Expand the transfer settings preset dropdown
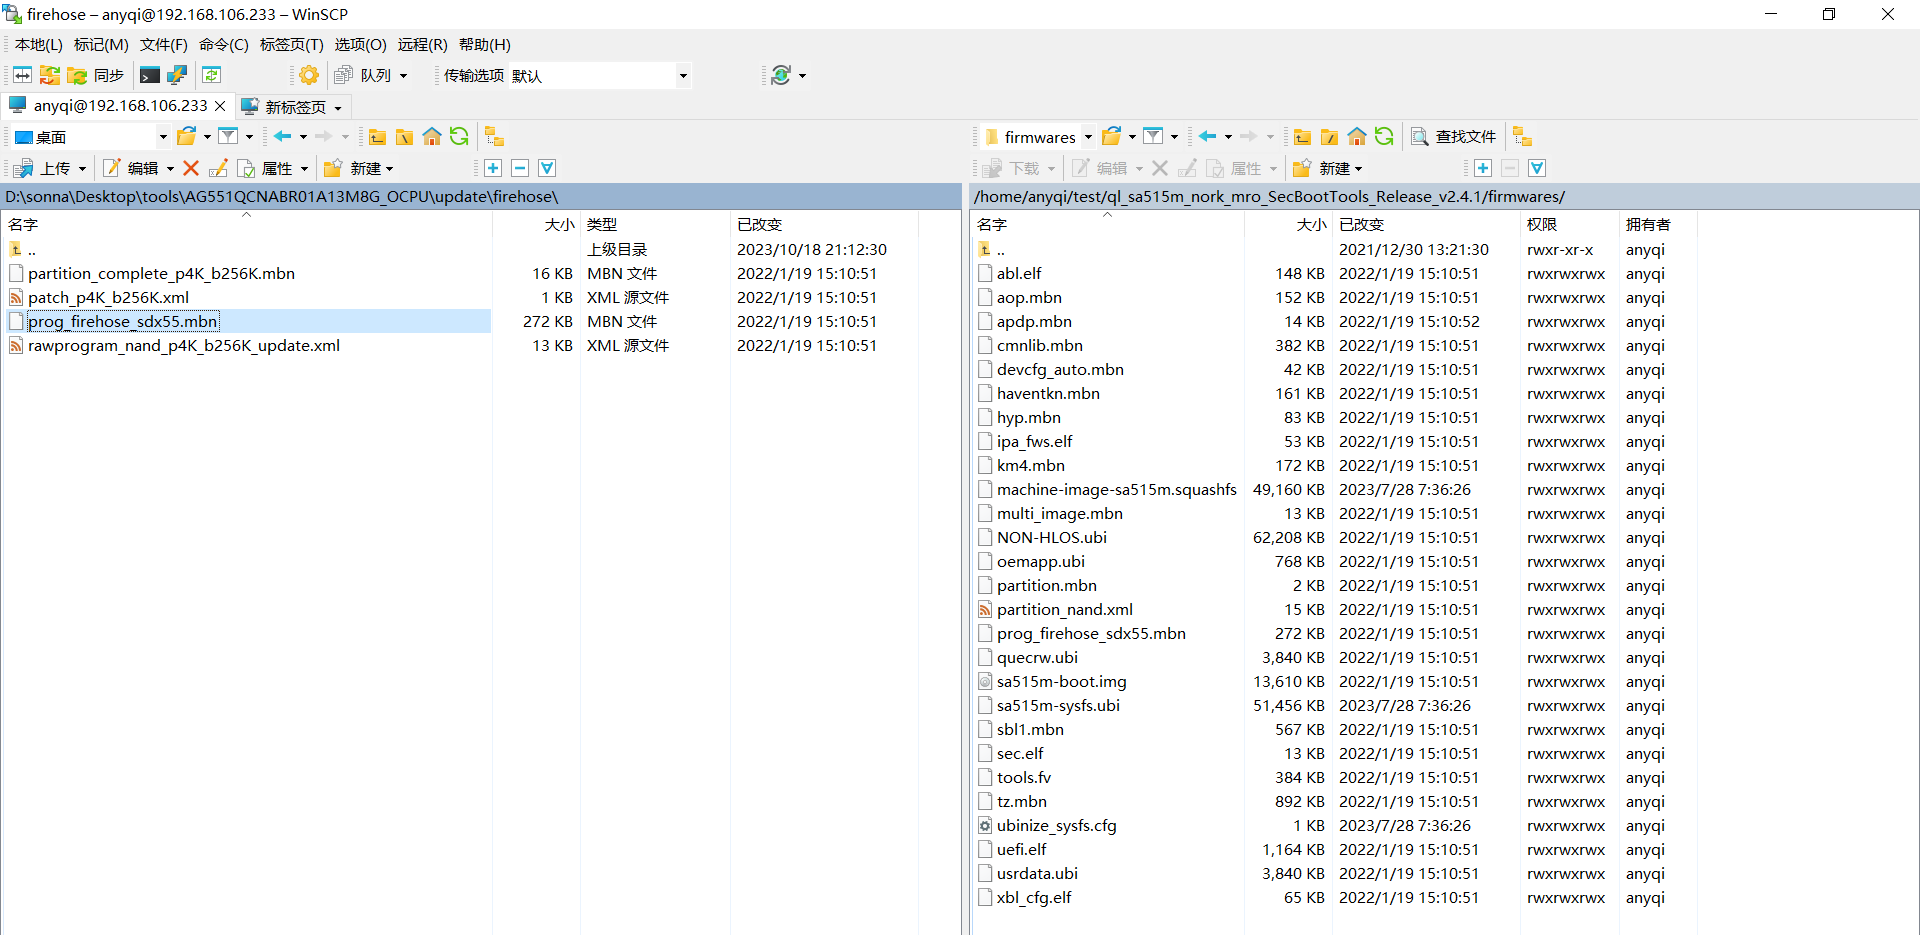This screenshot has width=1920, height=935. [x=683, y=76]
